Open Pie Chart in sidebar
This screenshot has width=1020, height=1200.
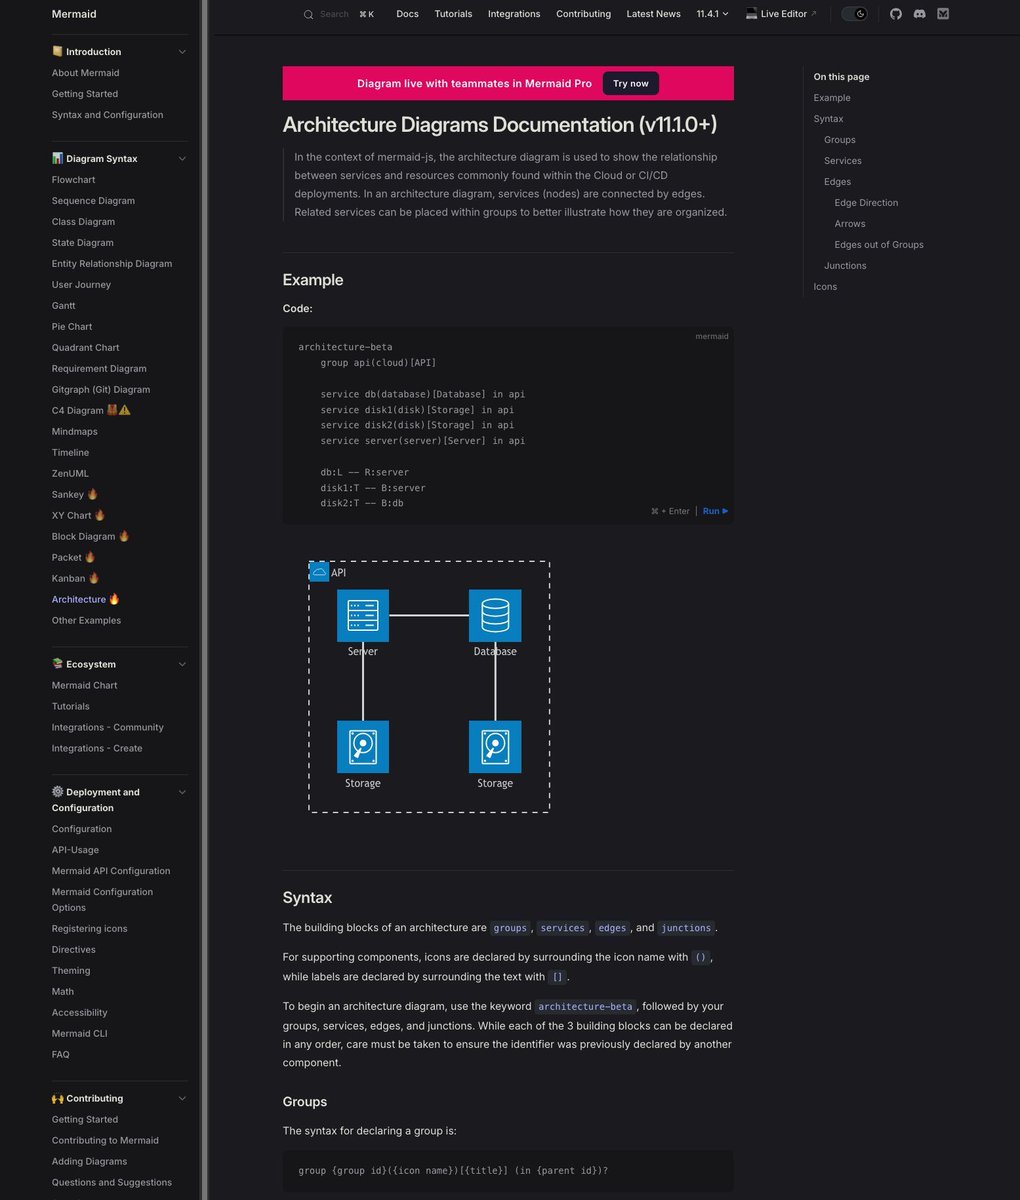(x=72, y=327)
